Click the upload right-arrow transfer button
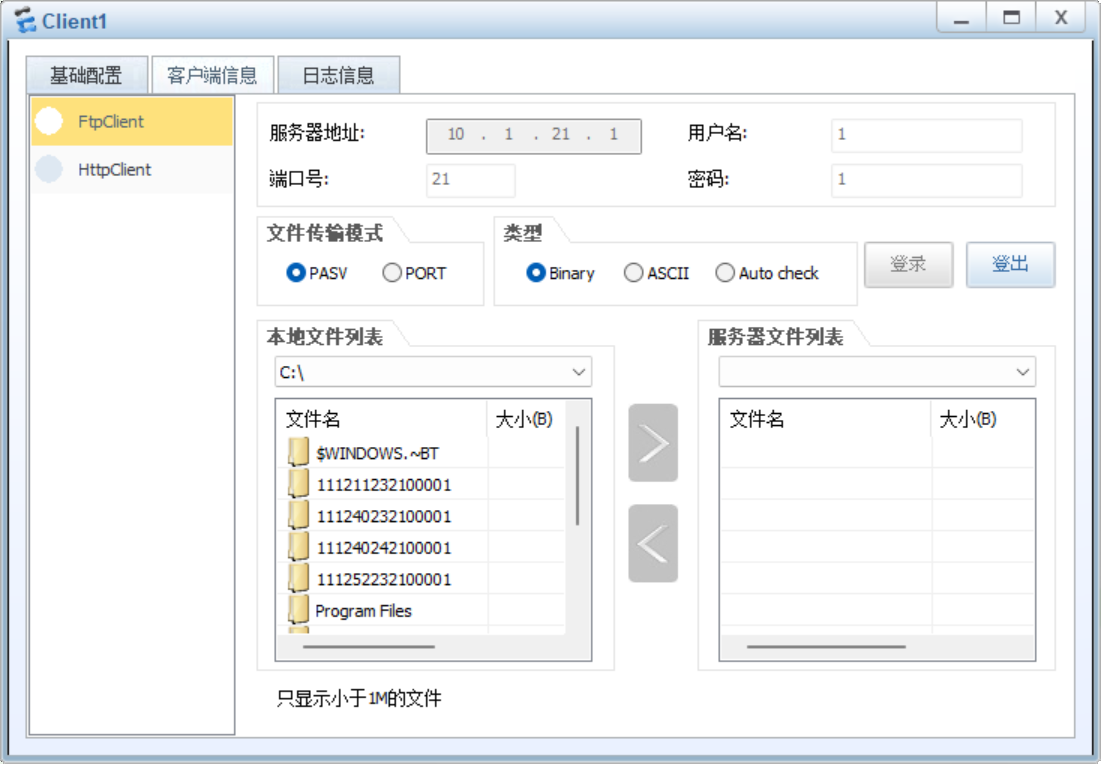 (653, 443)
